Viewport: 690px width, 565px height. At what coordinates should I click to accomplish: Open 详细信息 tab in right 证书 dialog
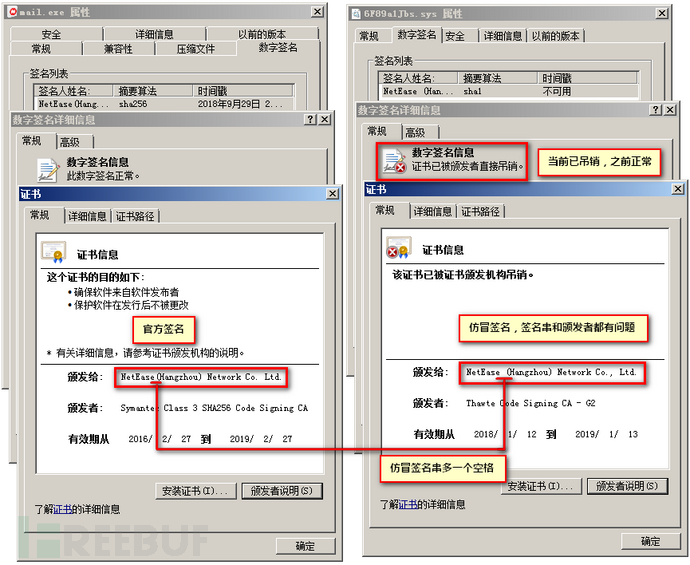click(433, 212)
